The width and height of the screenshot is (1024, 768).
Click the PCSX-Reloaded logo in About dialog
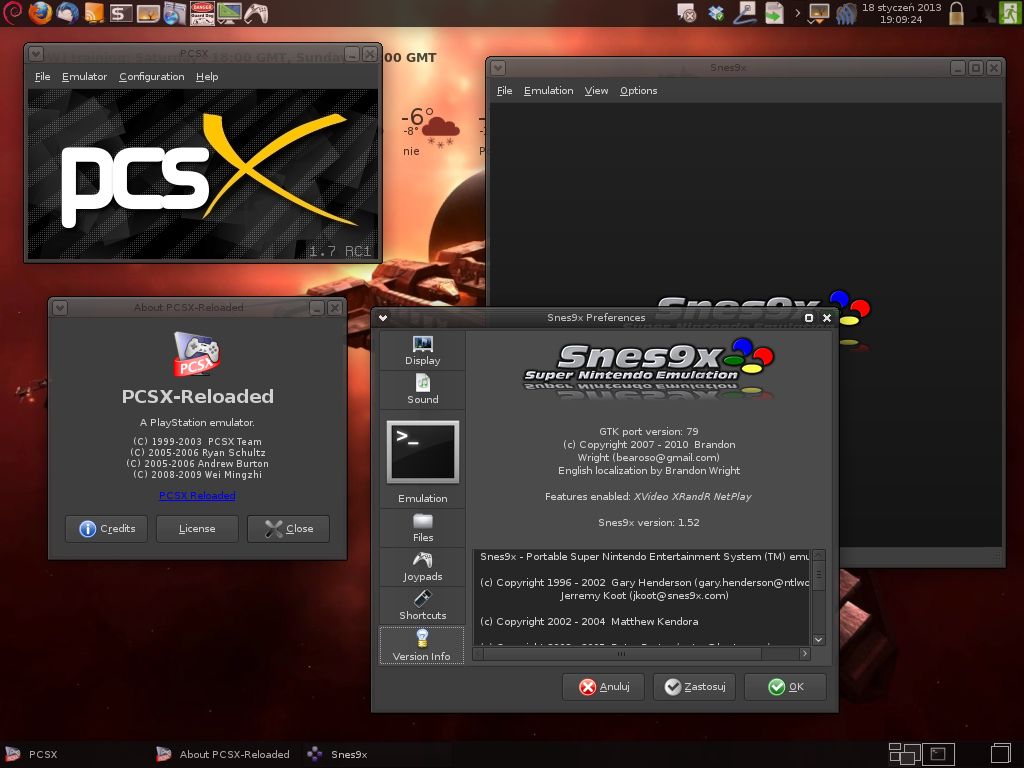tap(197, 353)
